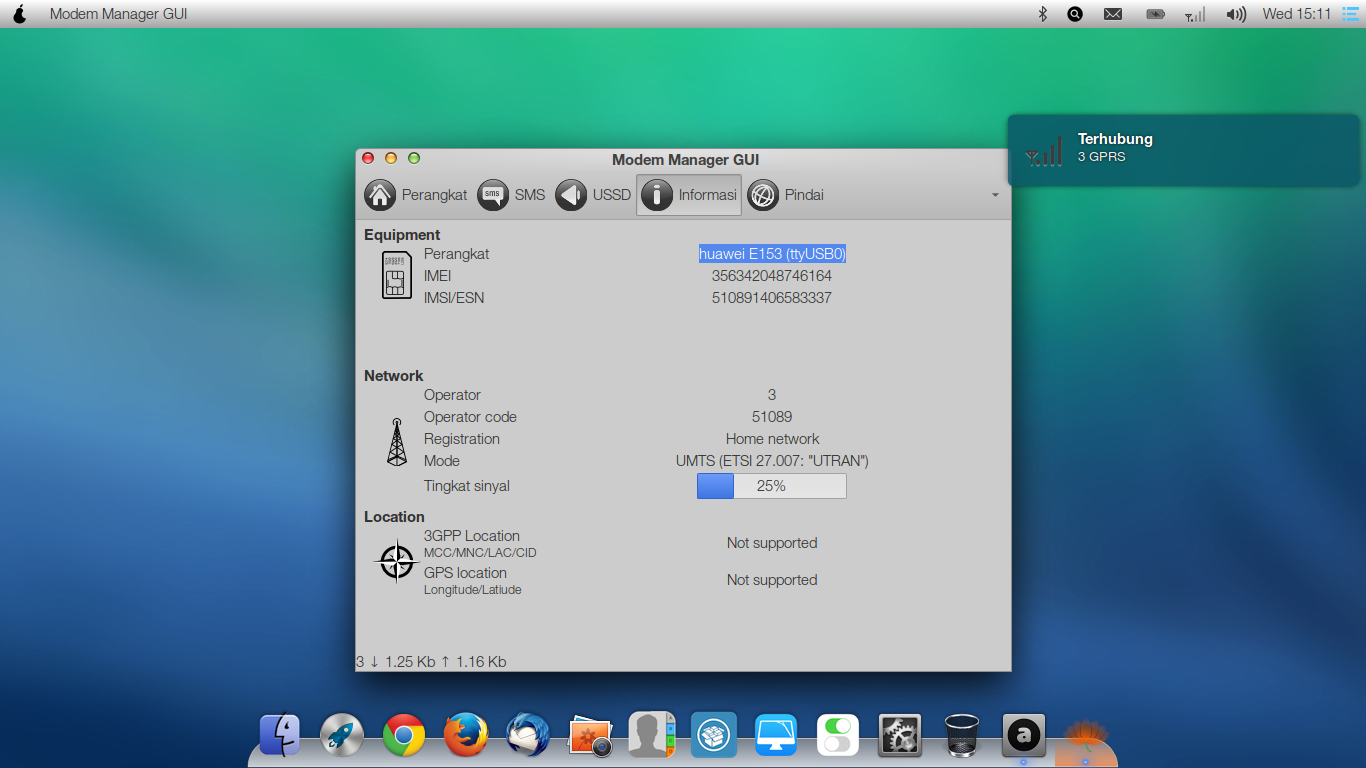Launch the rocket Launchpad dock icon
The height and width of the screenshot is (768, 1366).
tap(342, 735)
